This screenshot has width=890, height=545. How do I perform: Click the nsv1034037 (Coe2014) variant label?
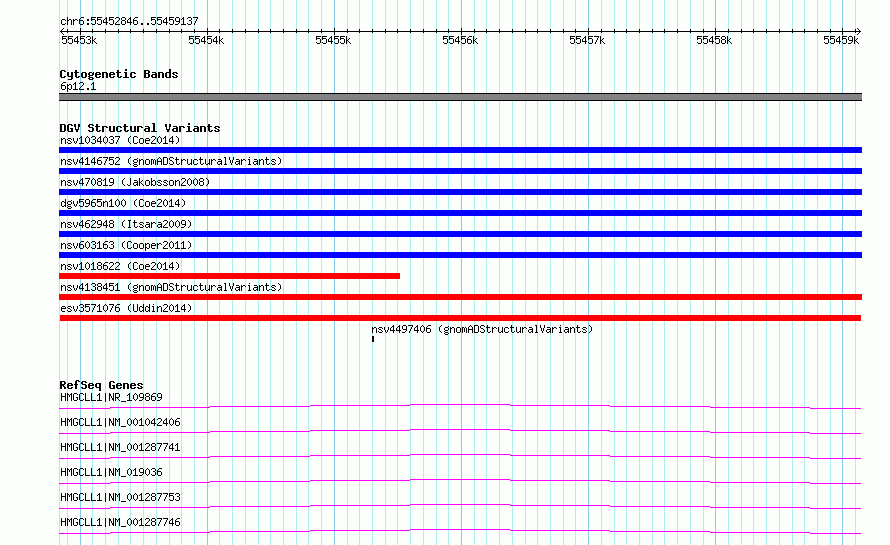coord(120,140)
